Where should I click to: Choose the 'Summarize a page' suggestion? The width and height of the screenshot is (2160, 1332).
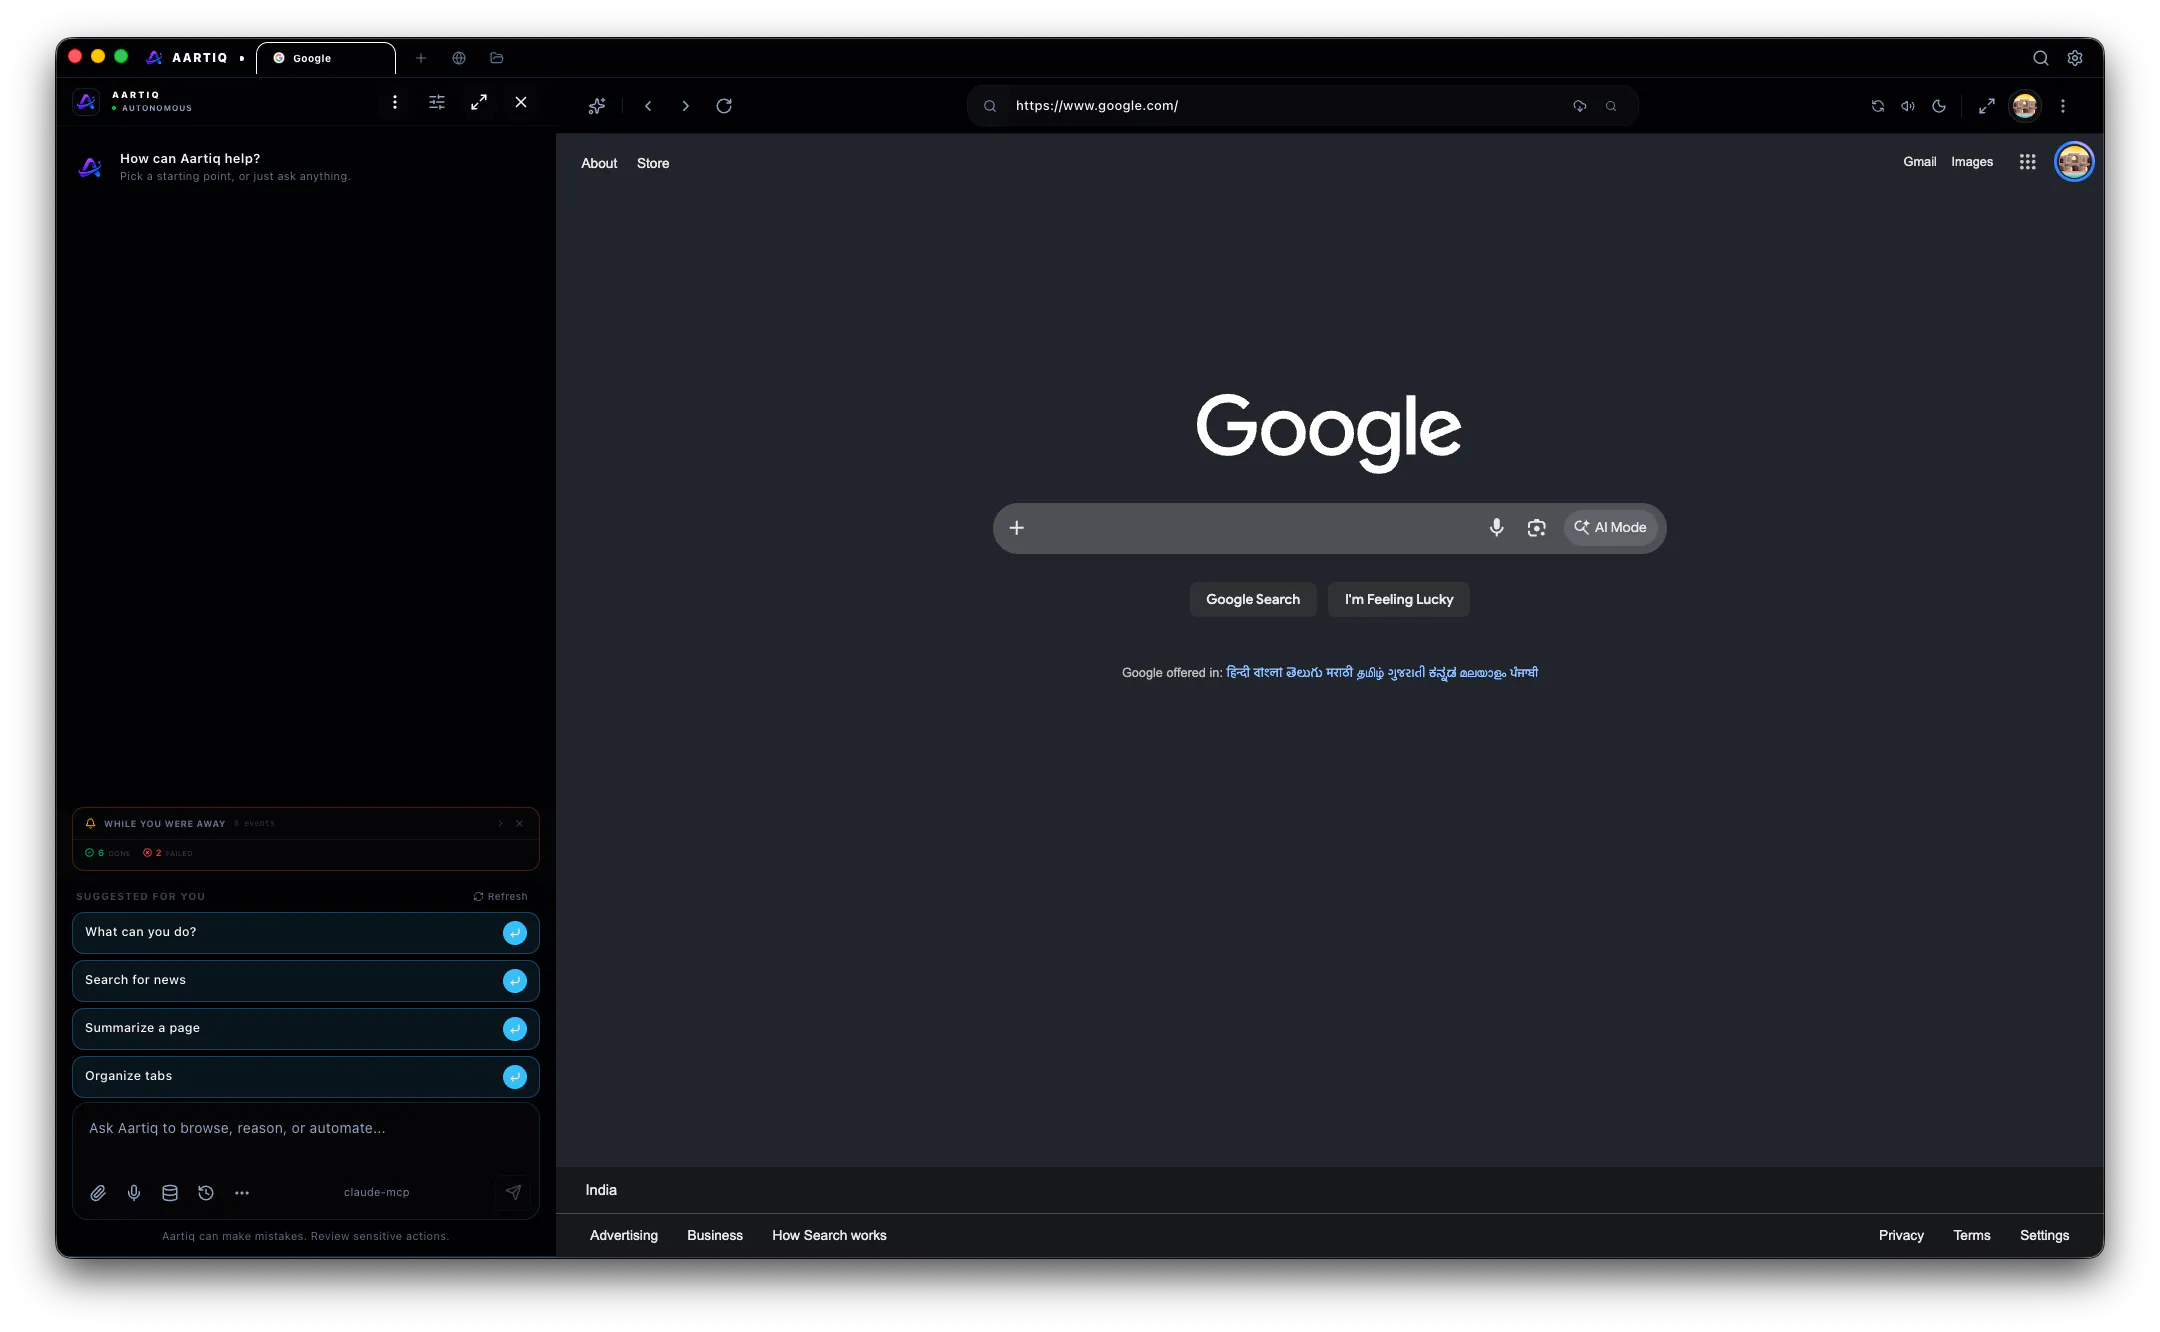click(x=306, y=1029)
